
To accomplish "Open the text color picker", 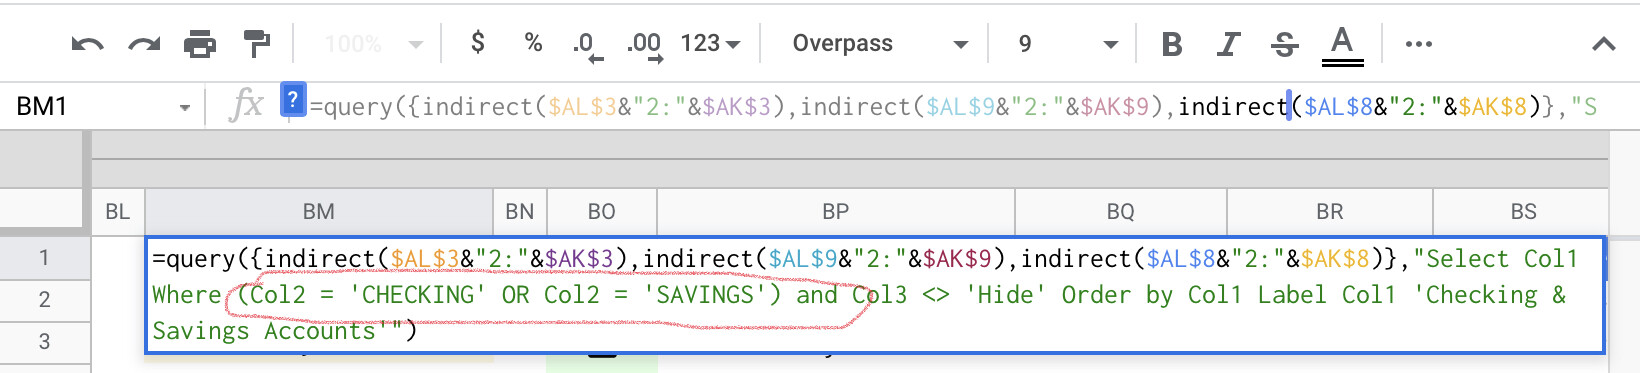I will click(1342, 45).
